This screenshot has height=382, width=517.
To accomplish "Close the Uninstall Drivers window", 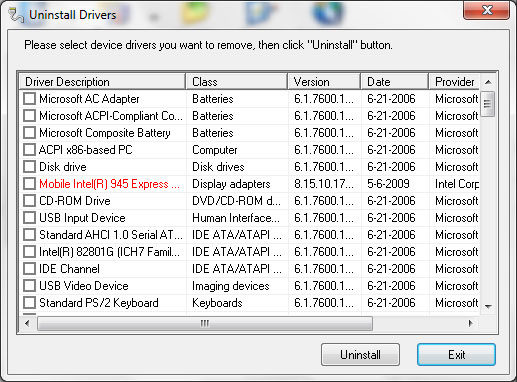I will (x=487, y=10).
